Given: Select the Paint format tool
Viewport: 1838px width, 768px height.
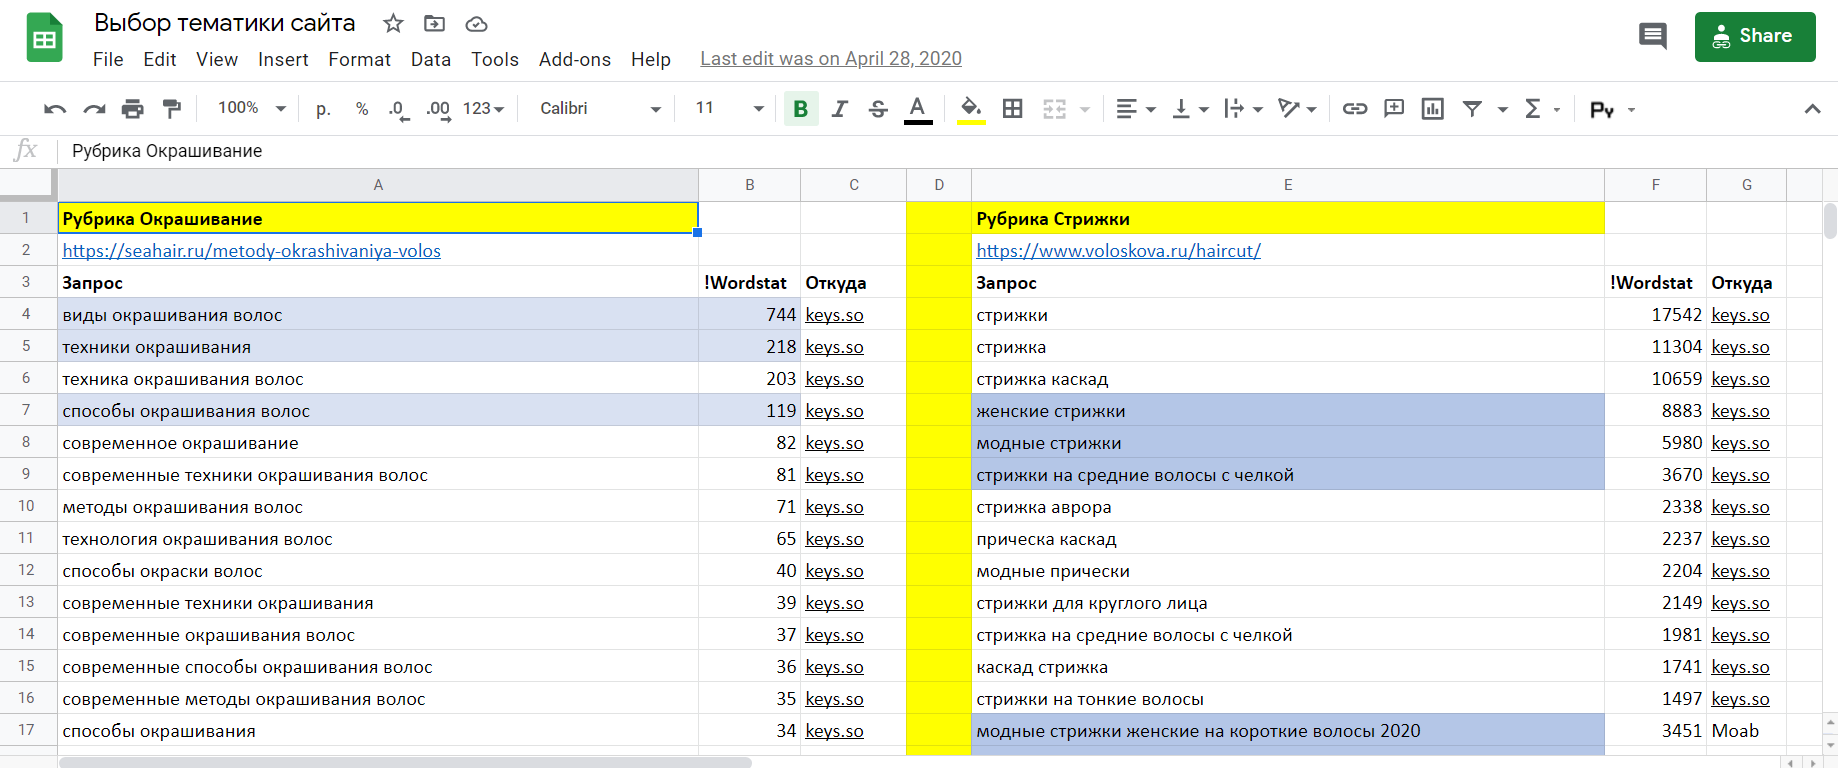Looking at the screenshot, I should [172, 109].
